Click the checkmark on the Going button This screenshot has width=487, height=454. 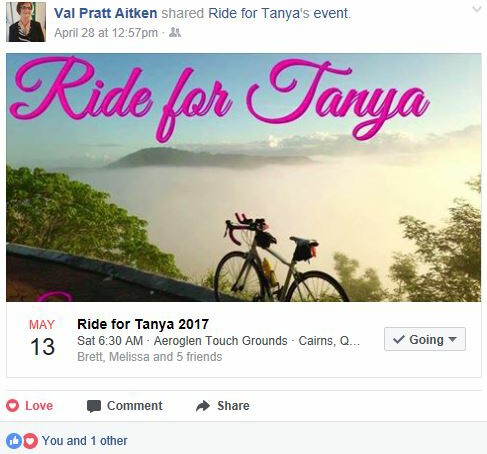399,339
